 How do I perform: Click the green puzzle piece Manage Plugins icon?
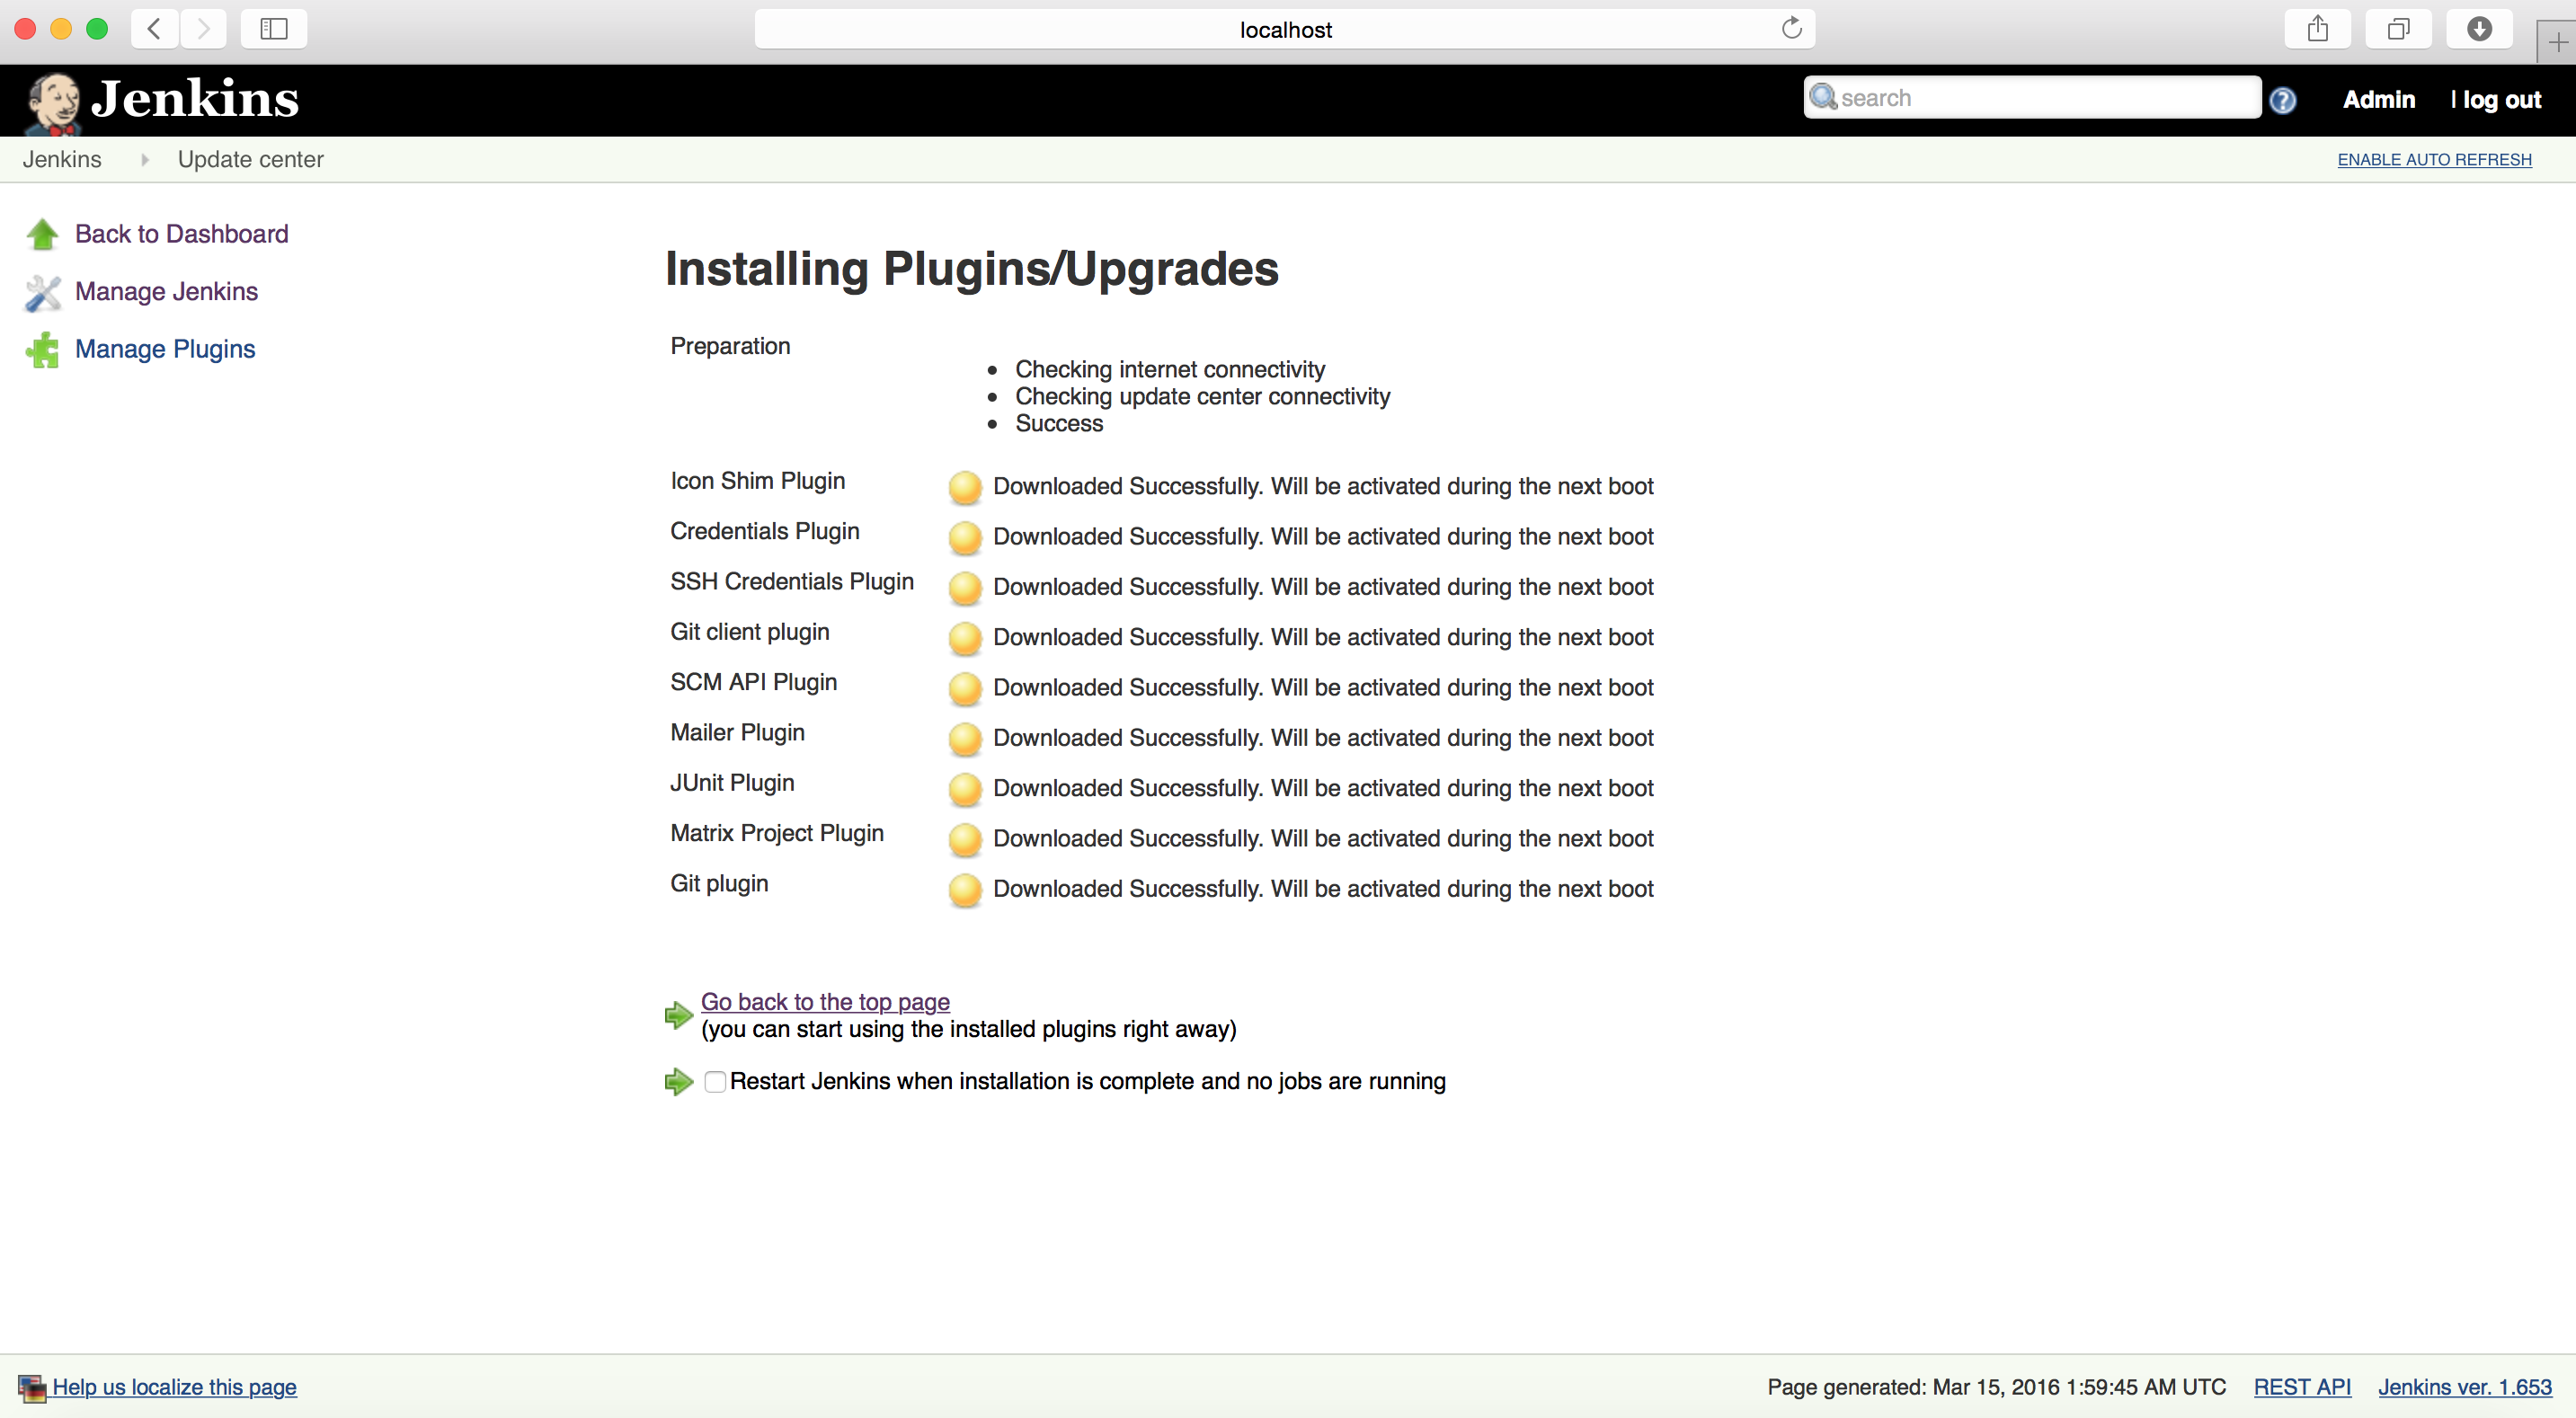[42, 350]
